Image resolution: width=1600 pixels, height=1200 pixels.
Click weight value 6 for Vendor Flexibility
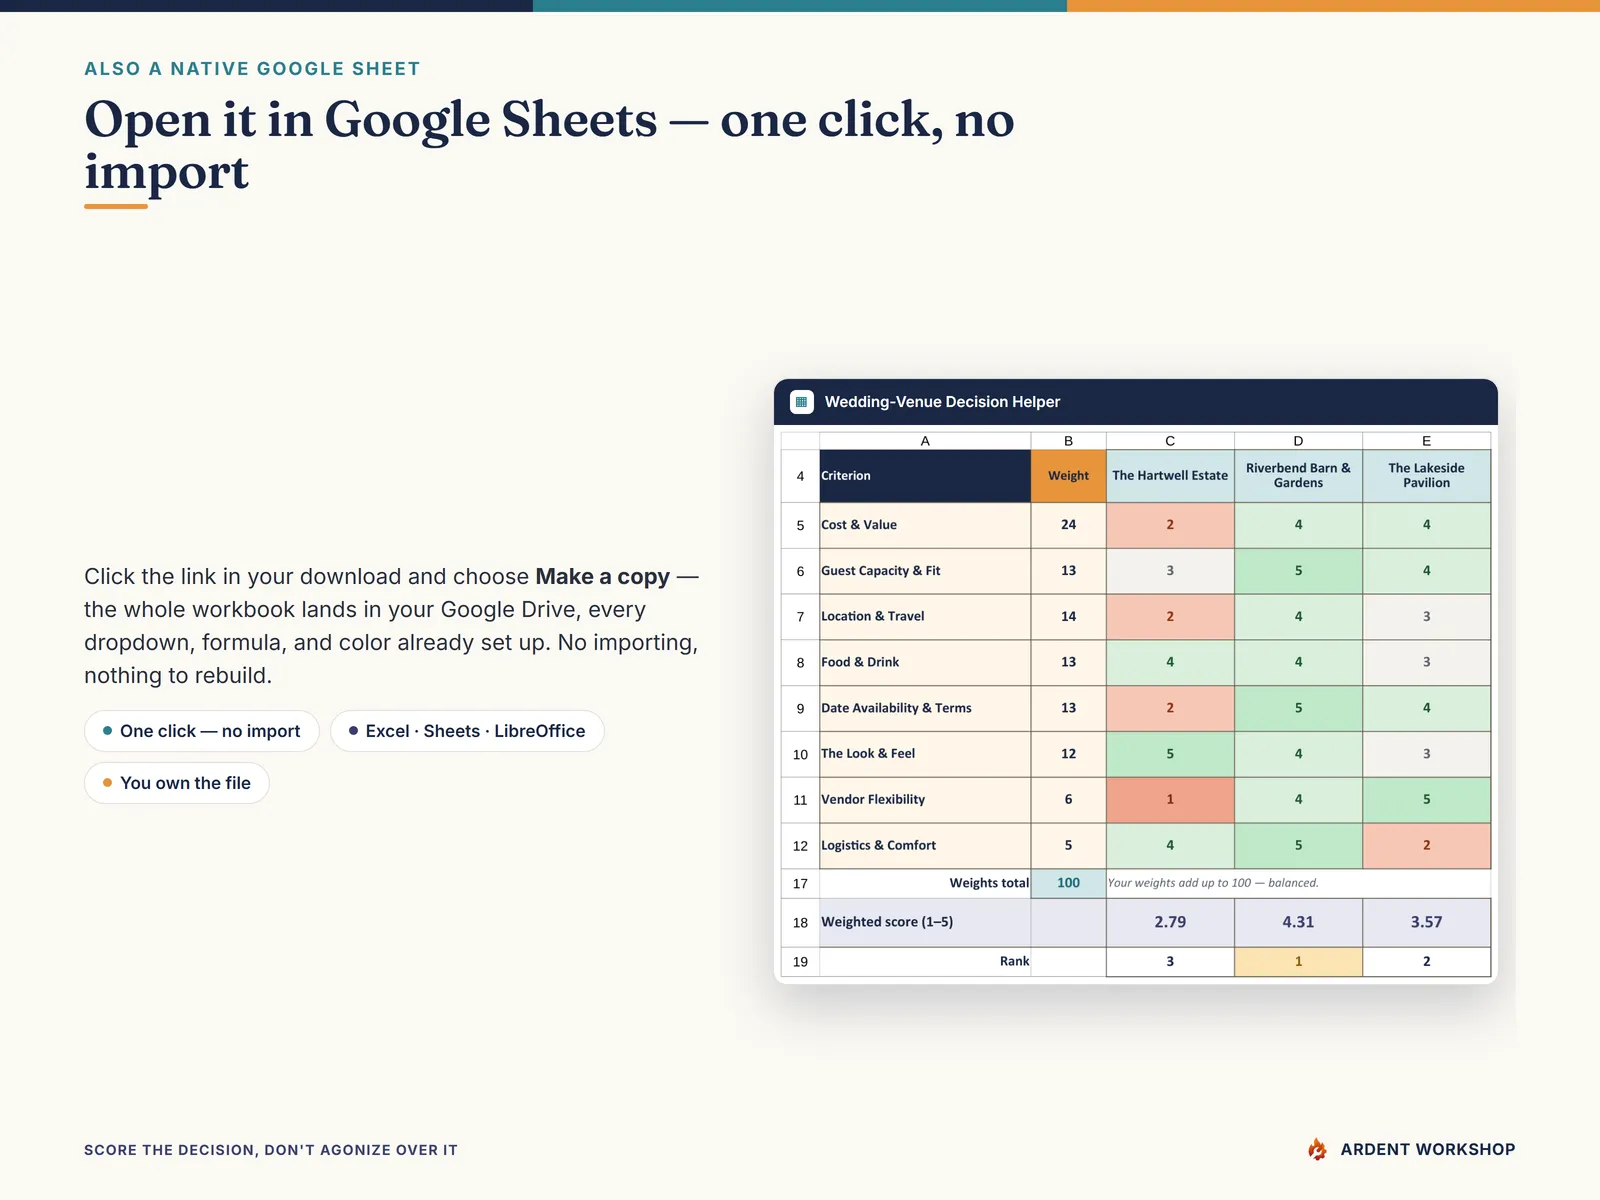[1068, 800]
